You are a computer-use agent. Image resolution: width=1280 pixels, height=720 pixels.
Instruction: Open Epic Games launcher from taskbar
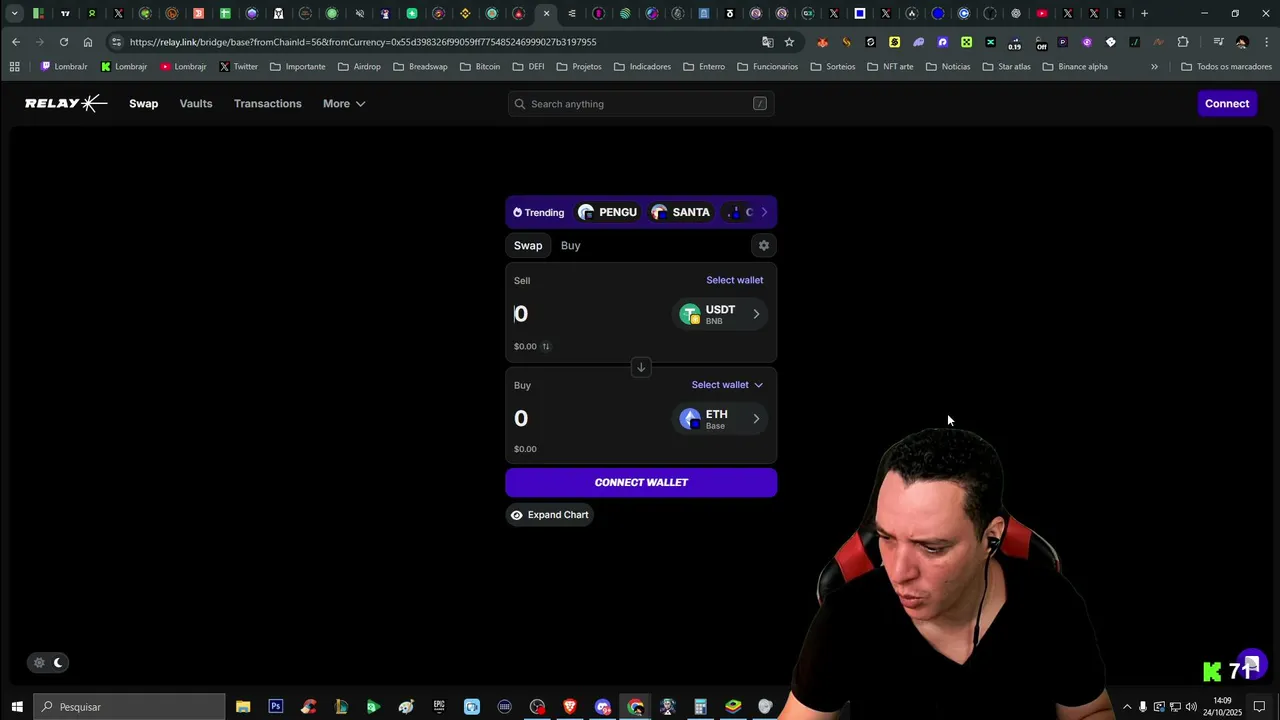(439, 707)
